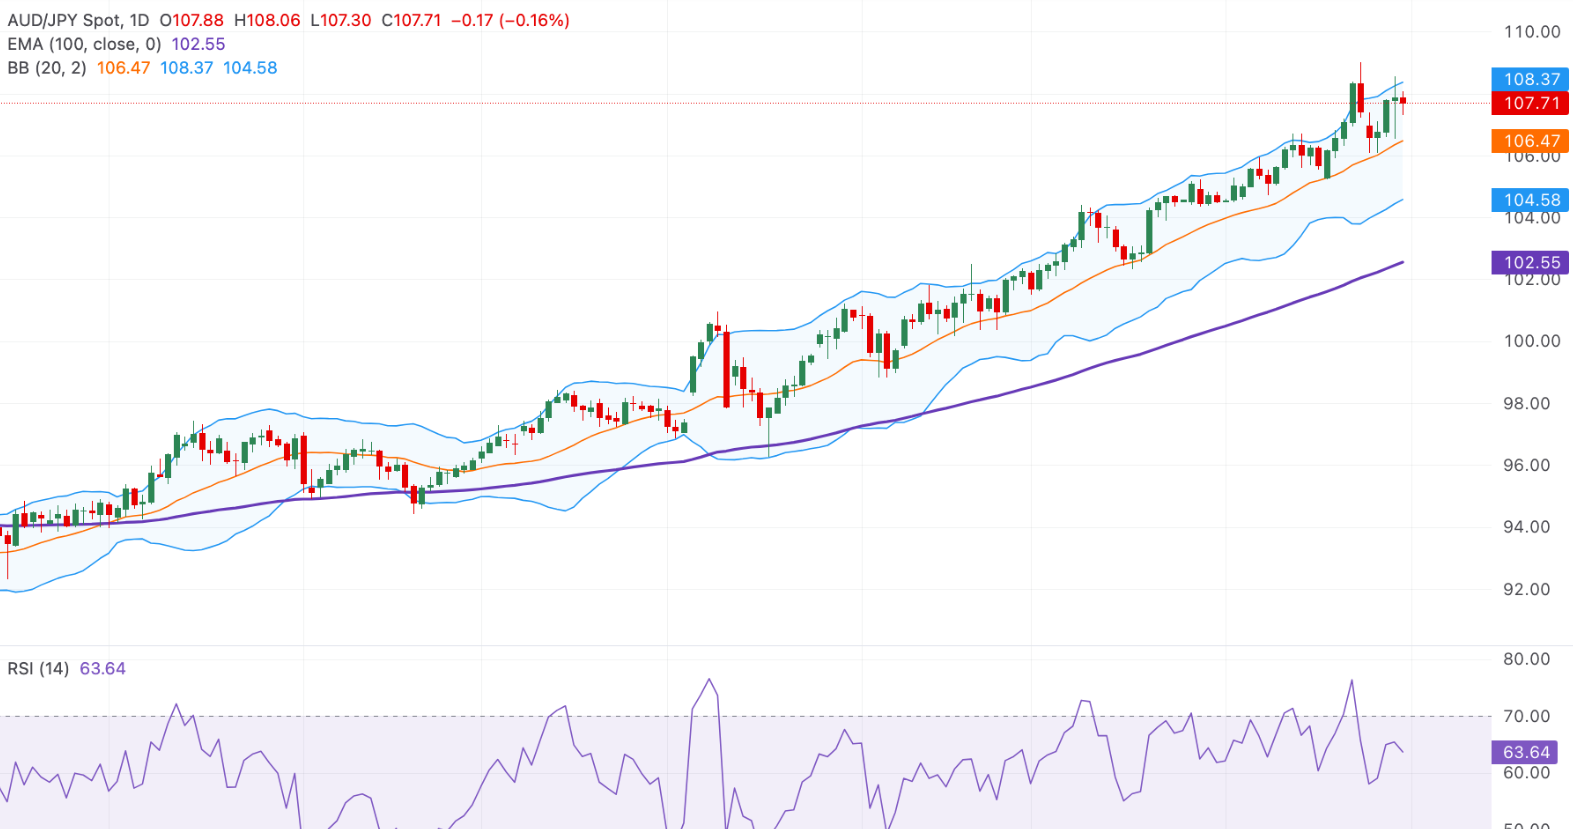This screenshot has height=829, width=1573.
Task: Click the red 107.71 current price tag
Action: (x=1531, y=103)
